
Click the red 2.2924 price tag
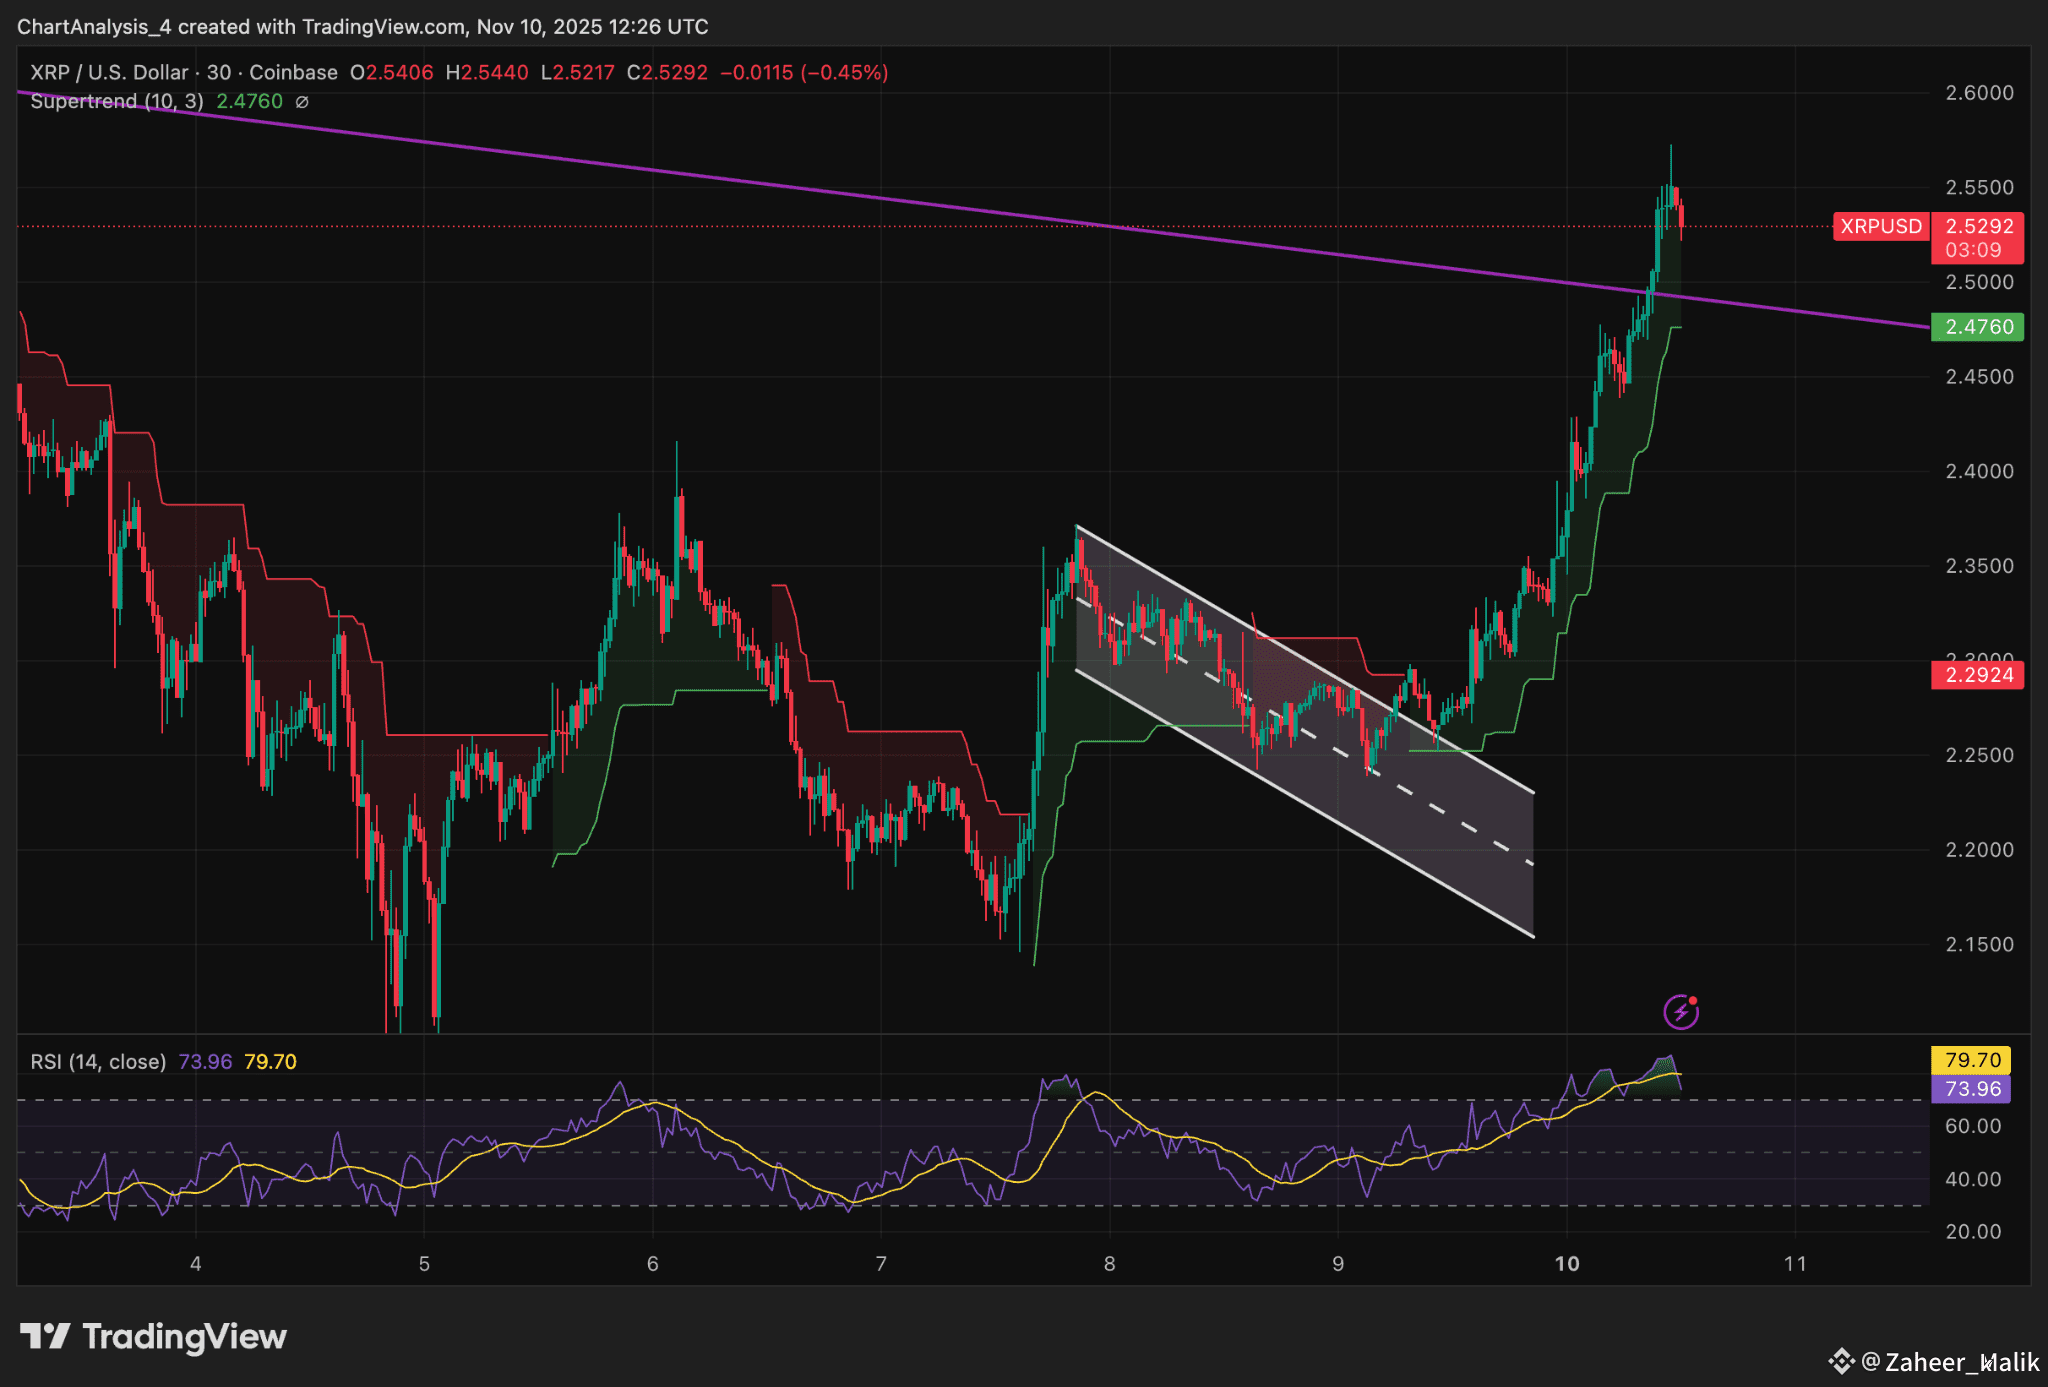[1978, 675]
